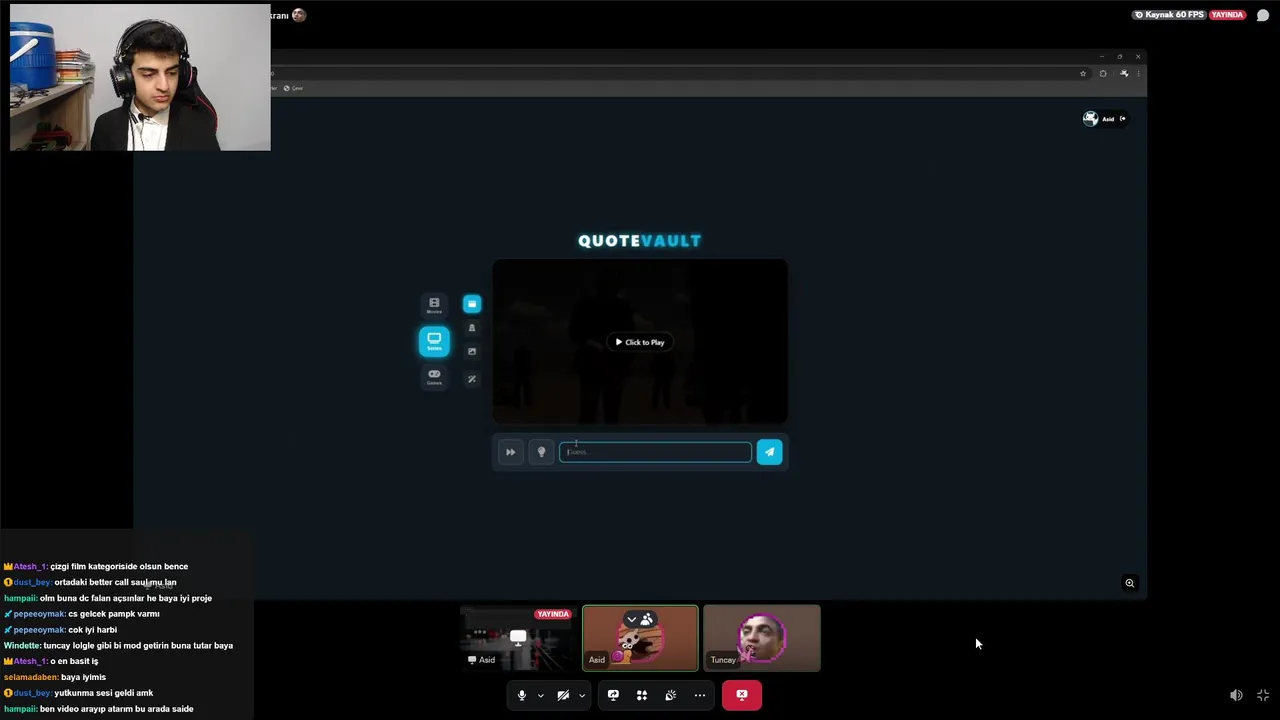Open the more options ellipsis
This screenshot has width=1280, height=720.
[700, 695]
